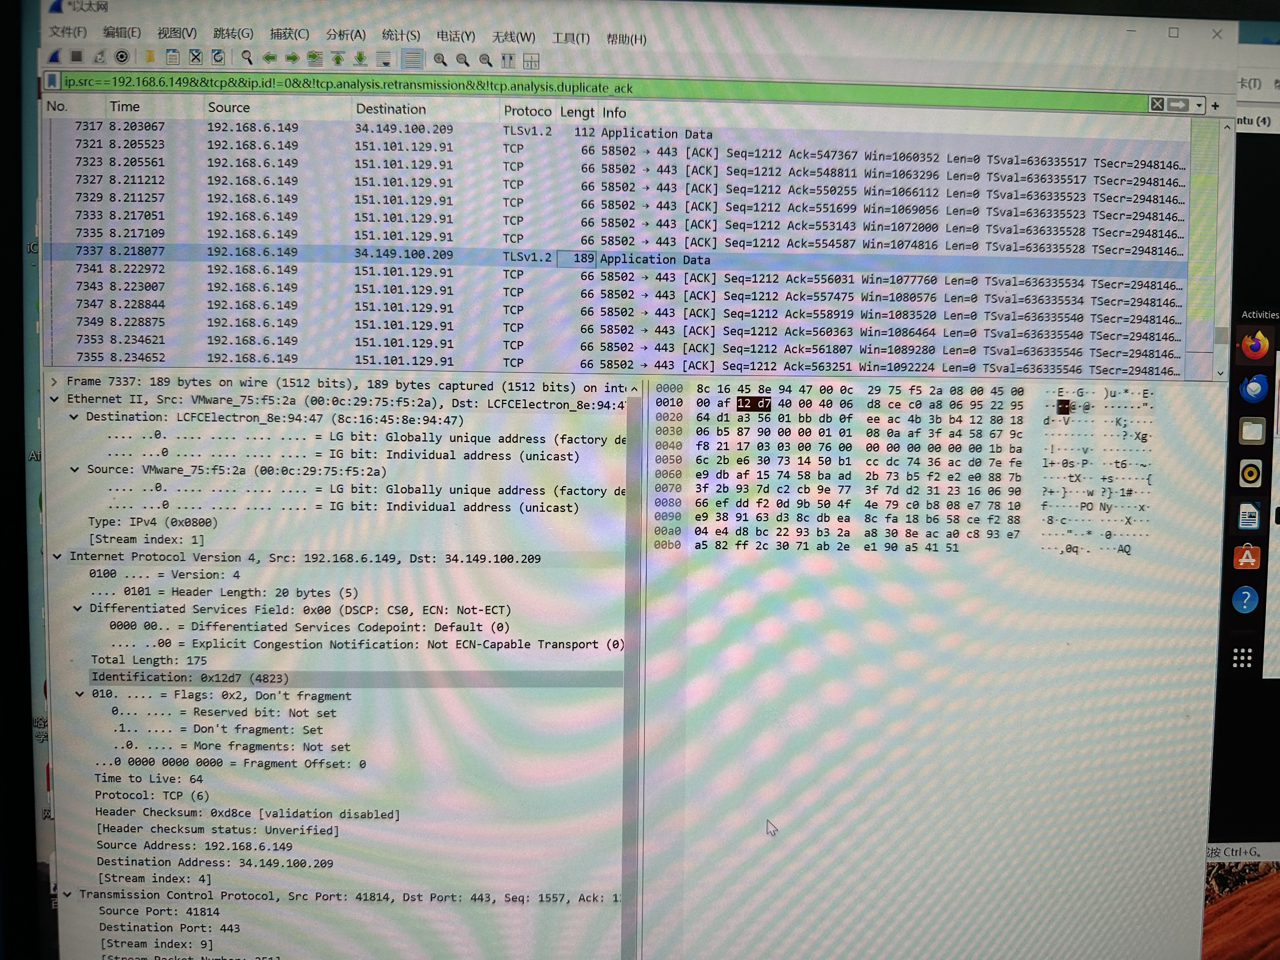This screenshot has width=1280, height=960.
Task: Open the 统计(S) menu
Action: coord(400,36)
